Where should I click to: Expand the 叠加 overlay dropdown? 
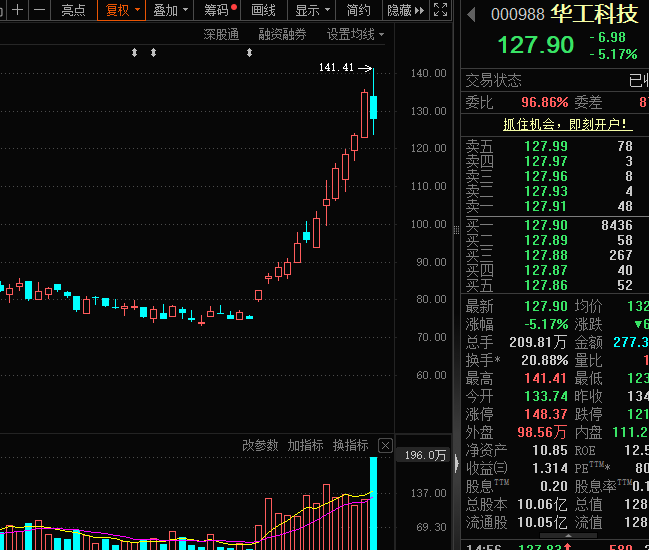pyautogui.click(x=169, y=10)
